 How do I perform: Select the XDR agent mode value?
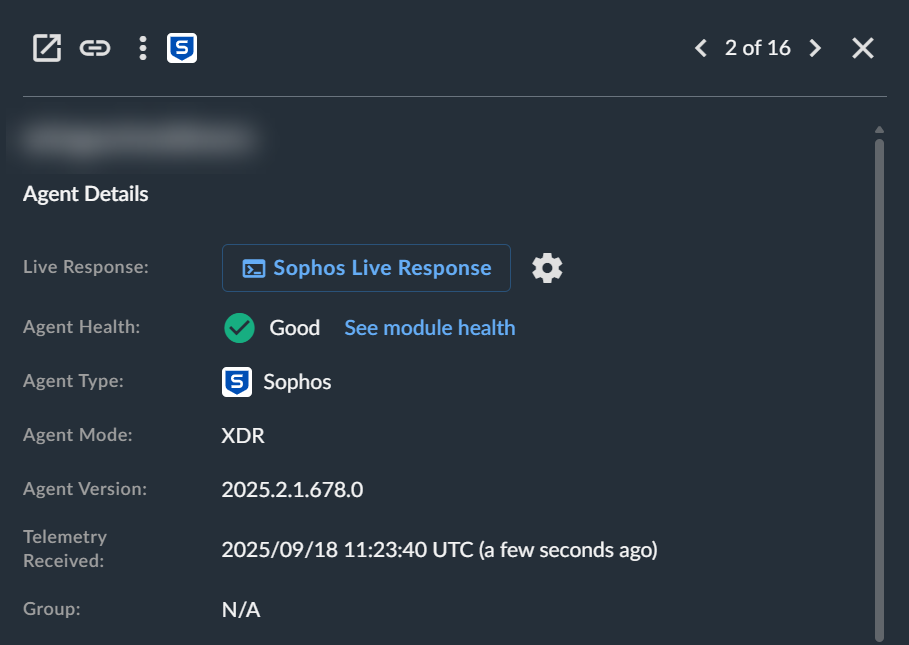coord(243,436)
